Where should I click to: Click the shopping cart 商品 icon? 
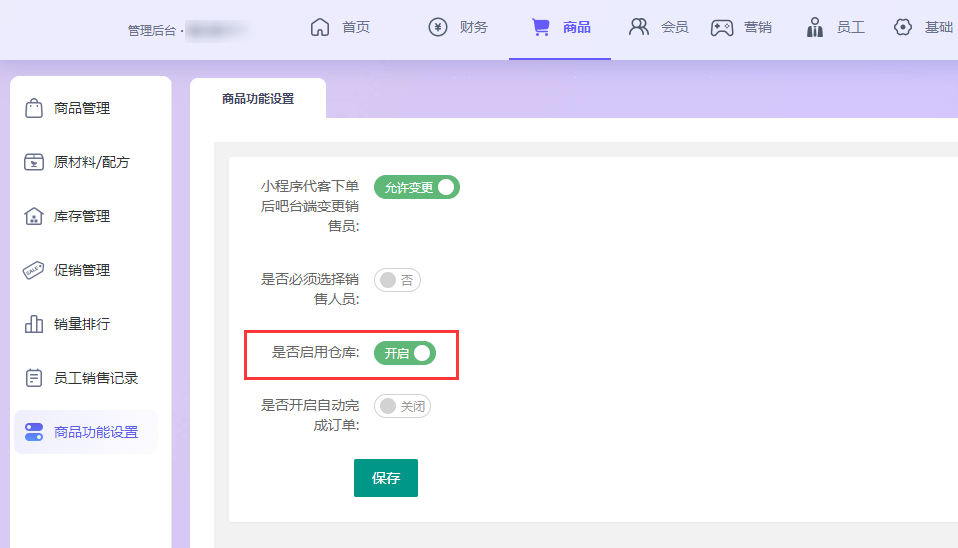point(541,27)
